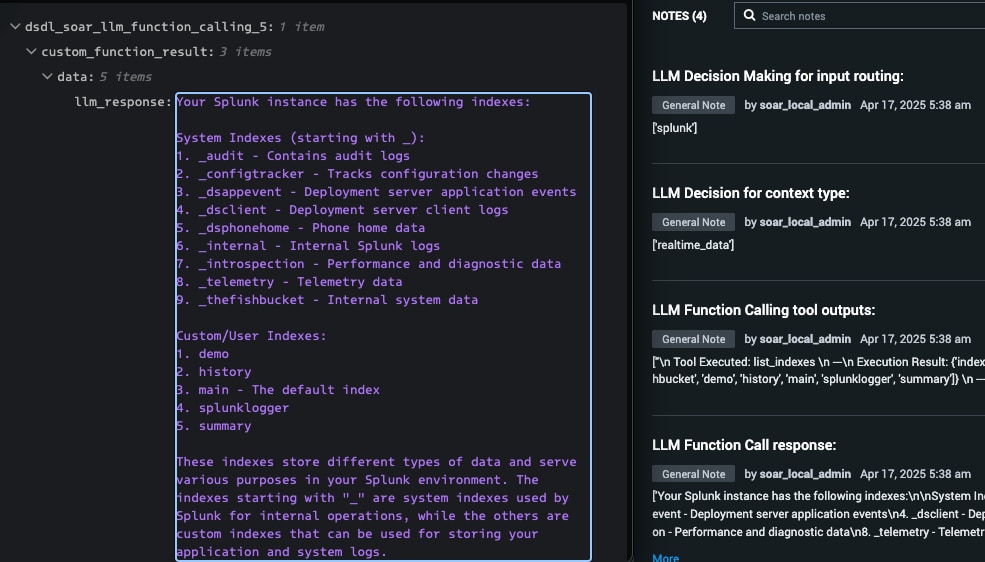Click soar_local_admin author on Function Call response note
The image size is (985, 562).
click(x=805, y=474)
